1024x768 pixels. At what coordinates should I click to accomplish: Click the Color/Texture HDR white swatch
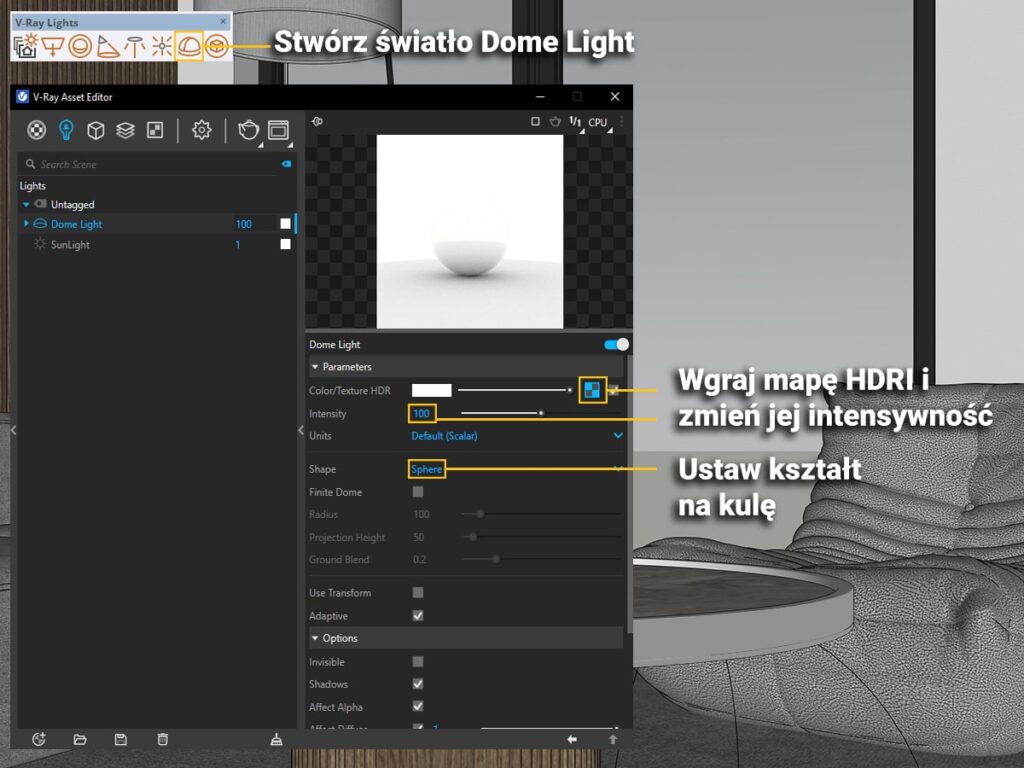click(x=432, y=390)
